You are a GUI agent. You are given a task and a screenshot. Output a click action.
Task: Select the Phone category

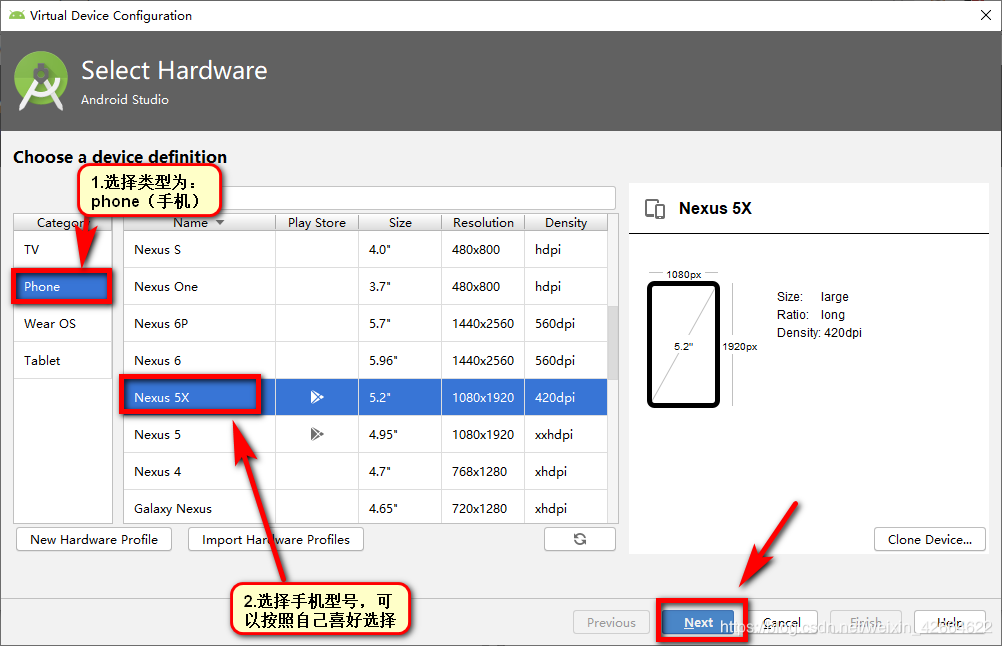coord(63,287)
